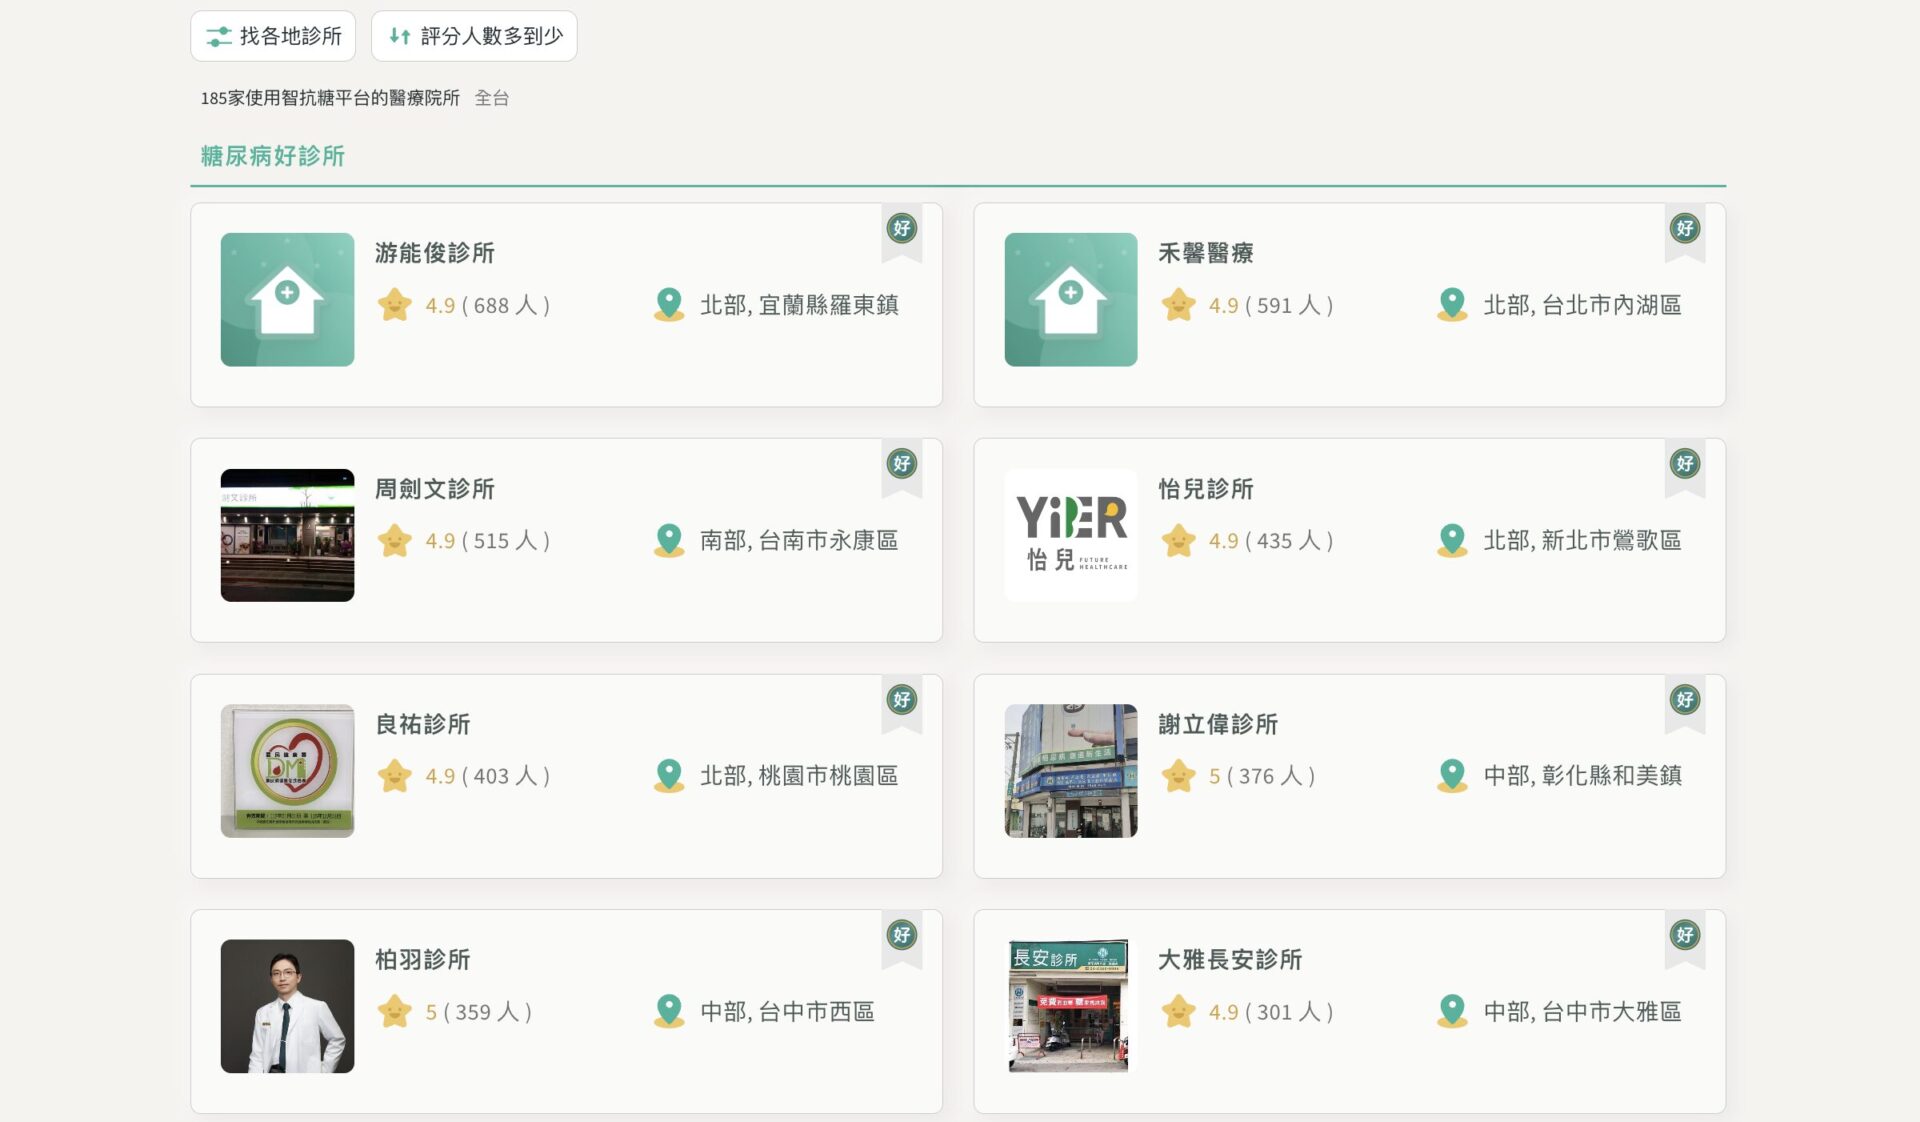Viewport: 1920px width, 1122px height.
Task: Click the 北部, 台北市內湖區 location text
Action: coord(1581,305)
